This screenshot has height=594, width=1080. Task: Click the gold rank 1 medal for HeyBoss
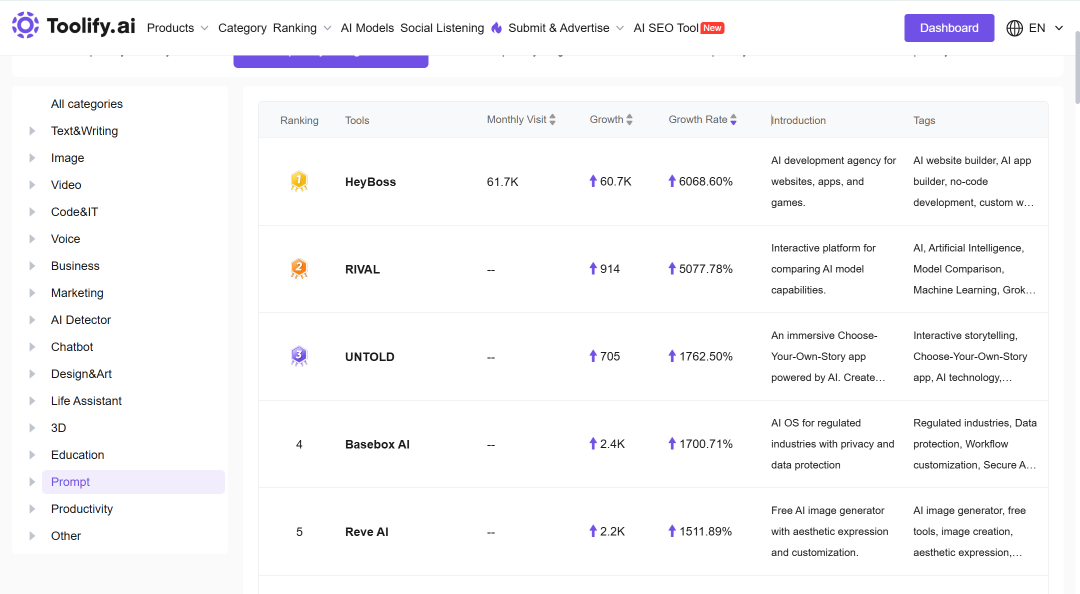[x=299, y=181]
